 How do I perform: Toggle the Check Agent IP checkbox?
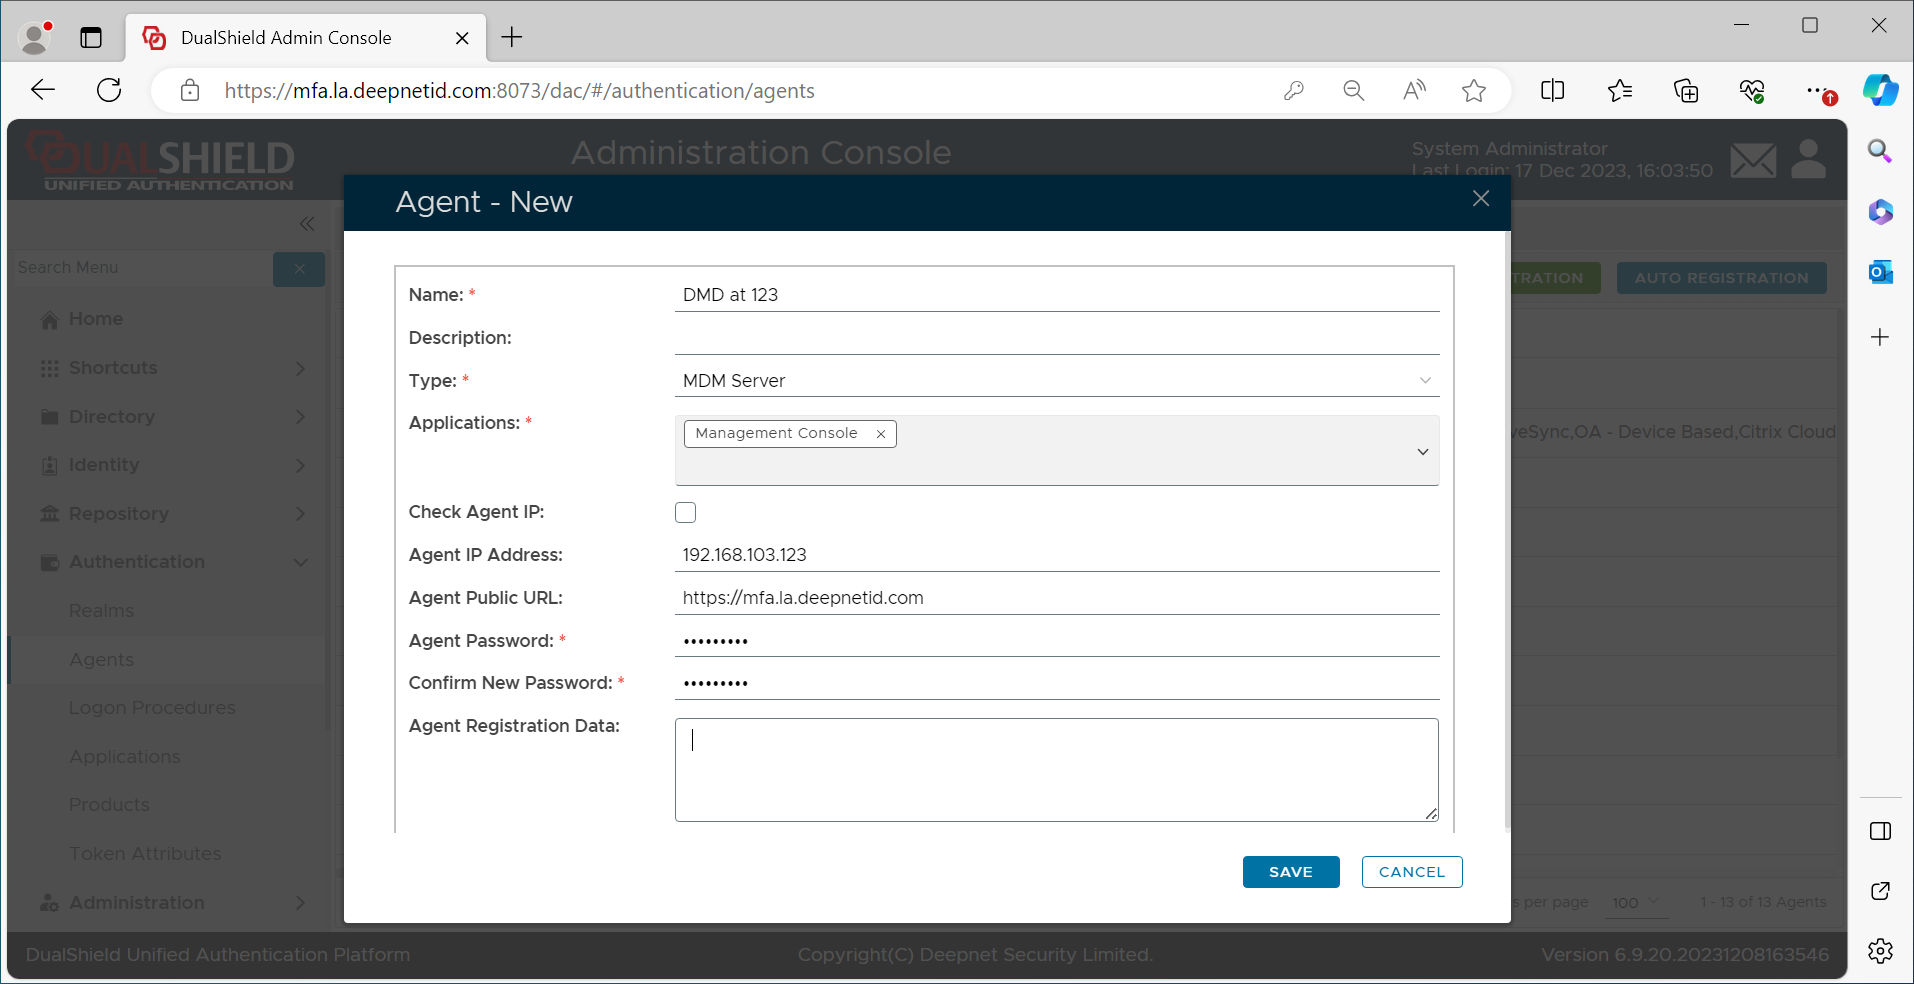click(685, 513)
